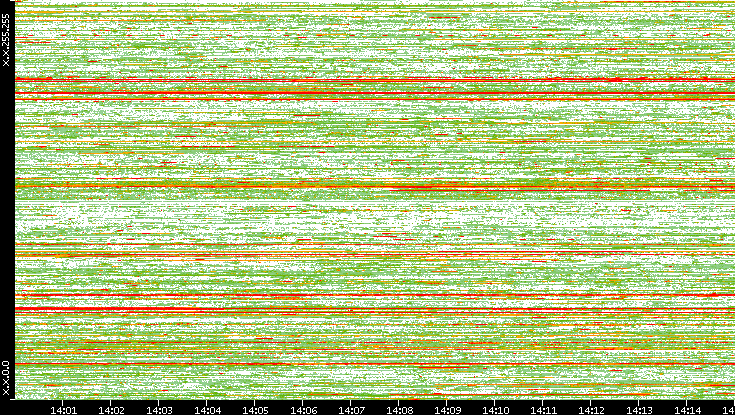Image resolution: width=735 pixels, height=415 pixels.
Task: Click the 14:03 time axis label
Action: 159,410
